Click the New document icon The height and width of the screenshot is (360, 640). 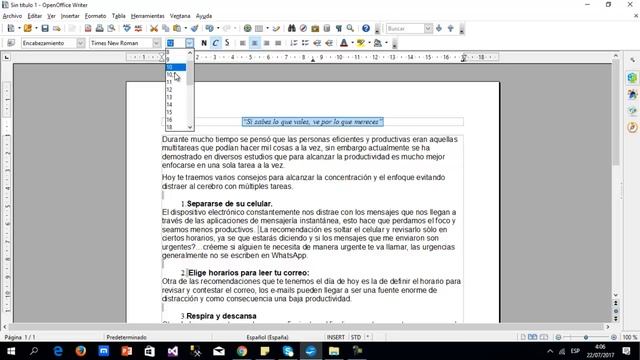pyautogui.click(x=11, y=28)
